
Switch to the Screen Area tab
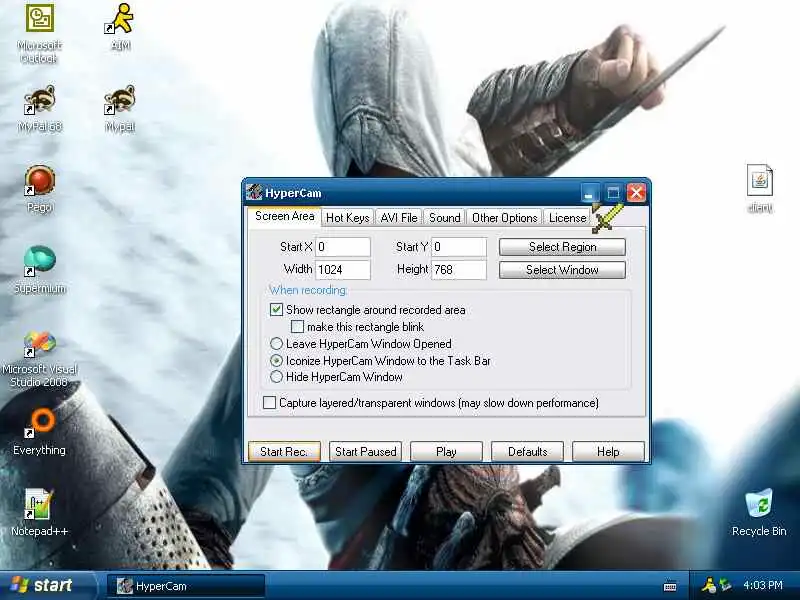(284, 216)
